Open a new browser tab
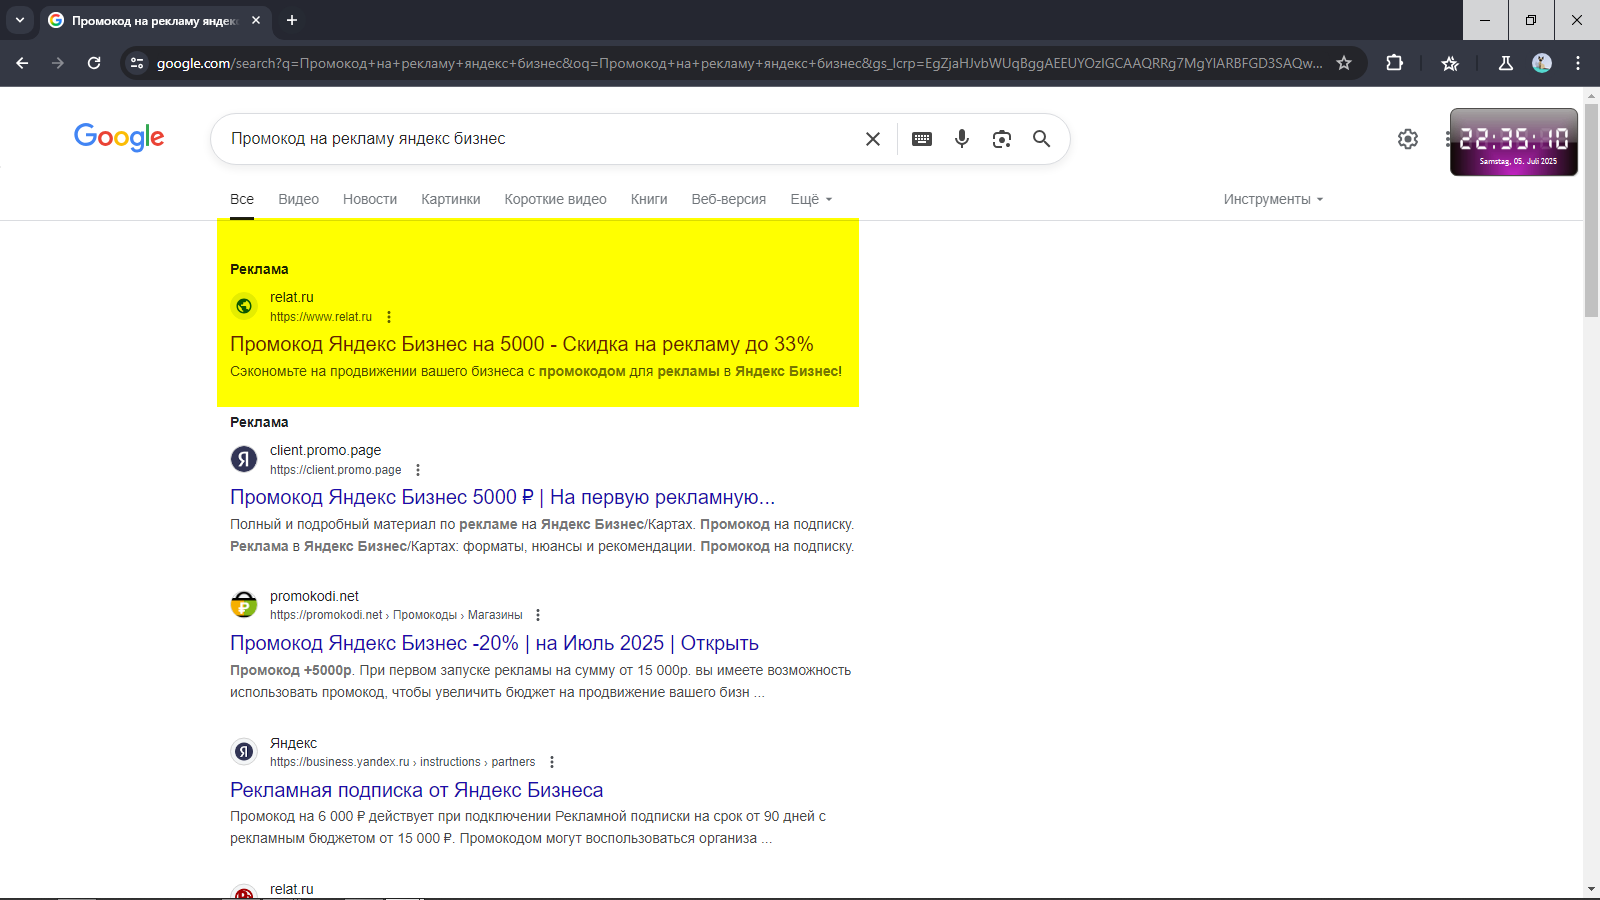The width and height of the screenshot is (1600, 900). (292, 20)
